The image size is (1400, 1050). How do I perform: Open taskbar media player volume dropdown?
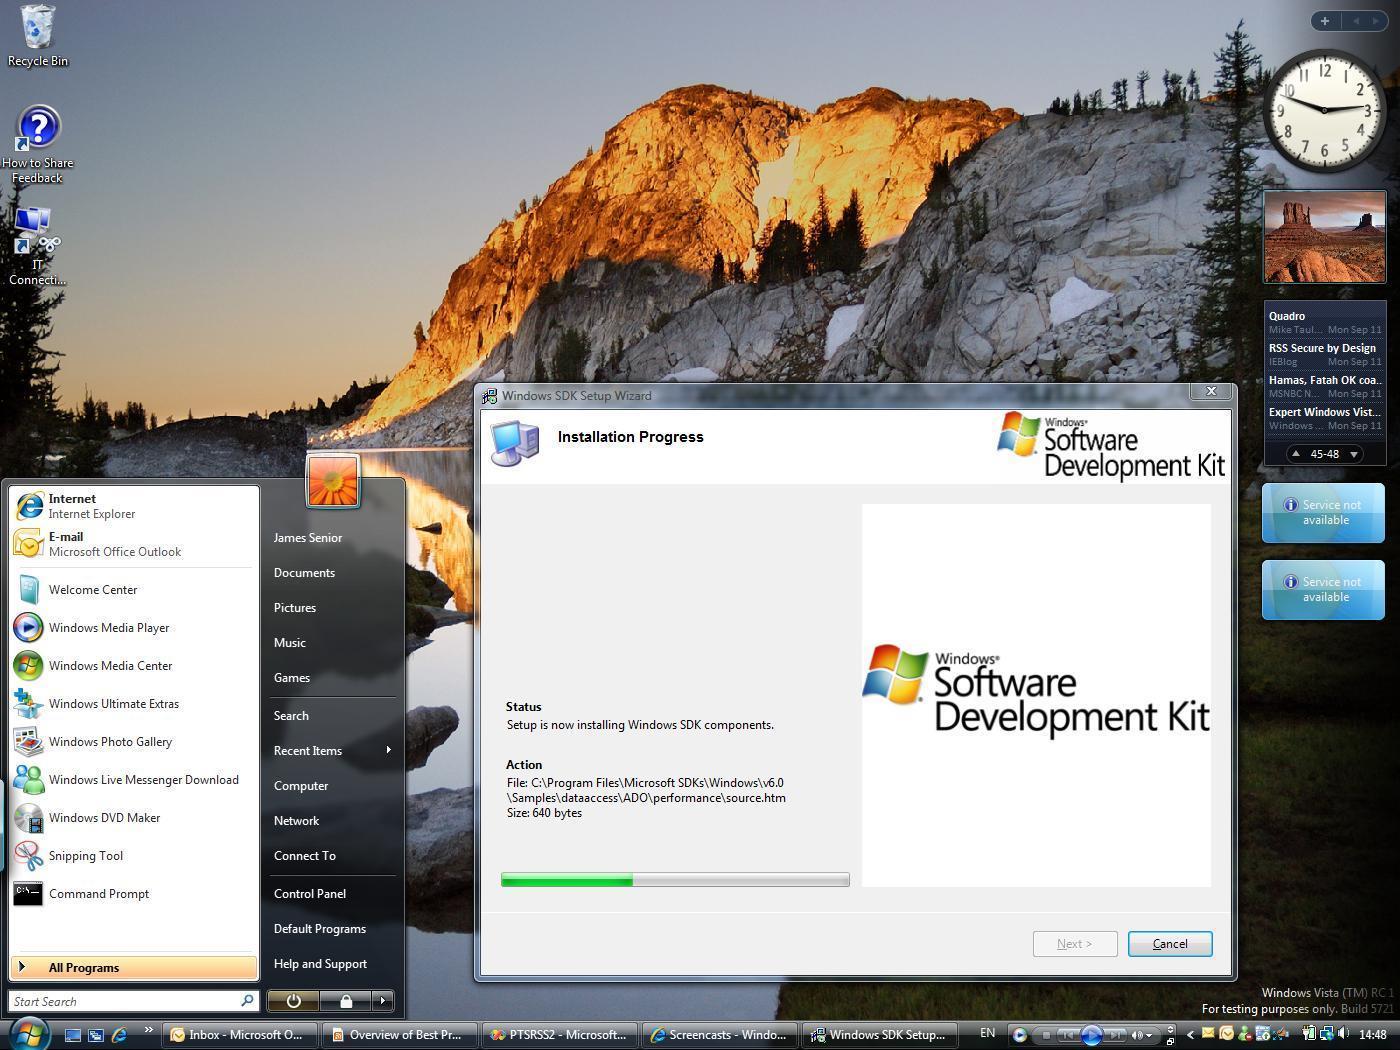1149,1035
